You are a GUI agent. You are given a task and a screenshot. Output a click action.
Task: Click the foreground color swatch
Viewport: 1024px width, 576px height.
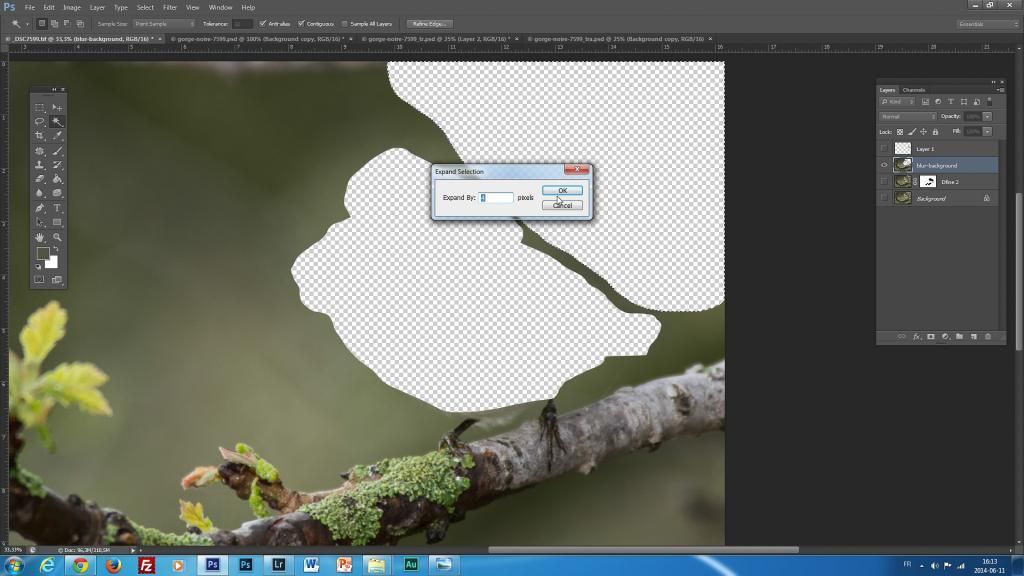click(44, 252)
